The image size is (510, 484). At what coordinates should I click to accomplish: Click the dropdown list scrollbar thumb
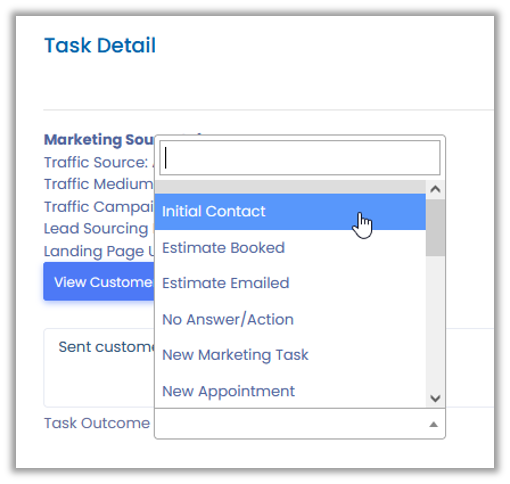point(435,228)
